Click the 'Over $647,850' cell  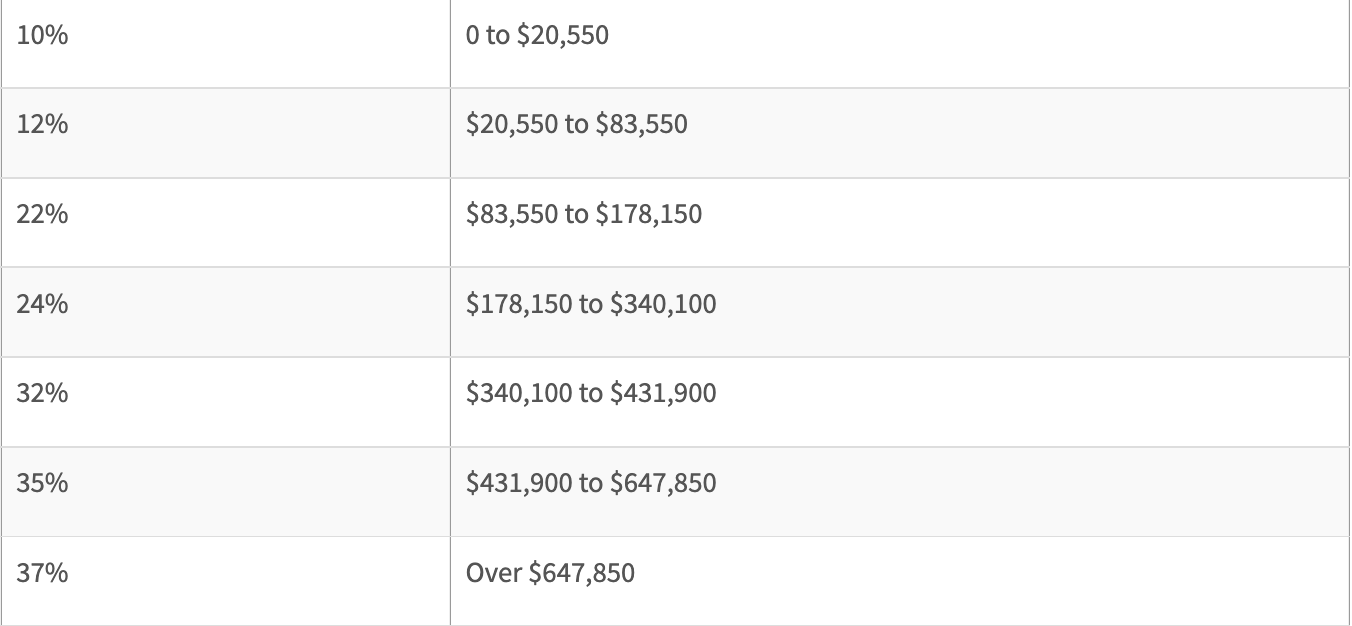click(900, 581)
